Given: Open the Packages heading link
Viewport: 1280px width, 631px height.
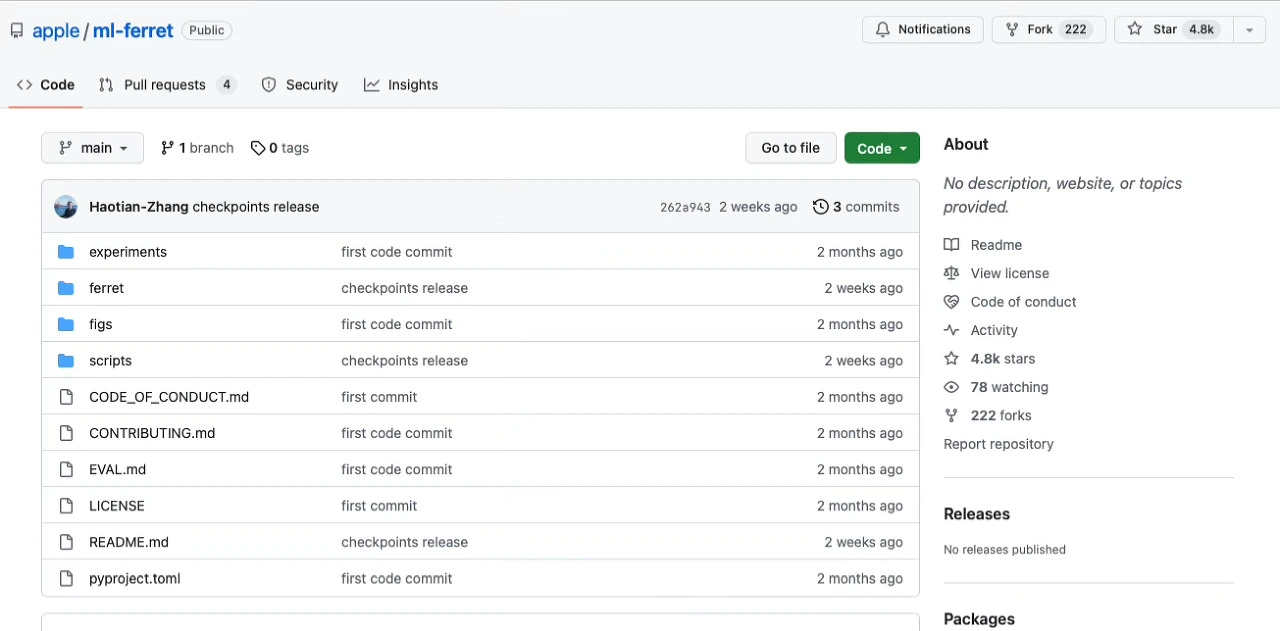Looking at the screenshot, I should click(979, 619).
